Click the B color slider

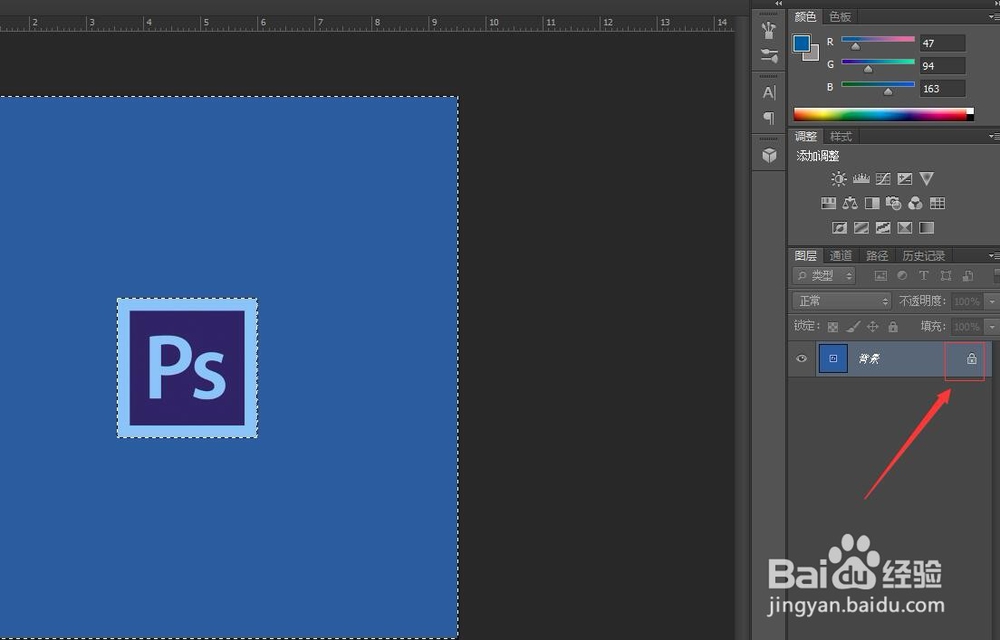878,85
